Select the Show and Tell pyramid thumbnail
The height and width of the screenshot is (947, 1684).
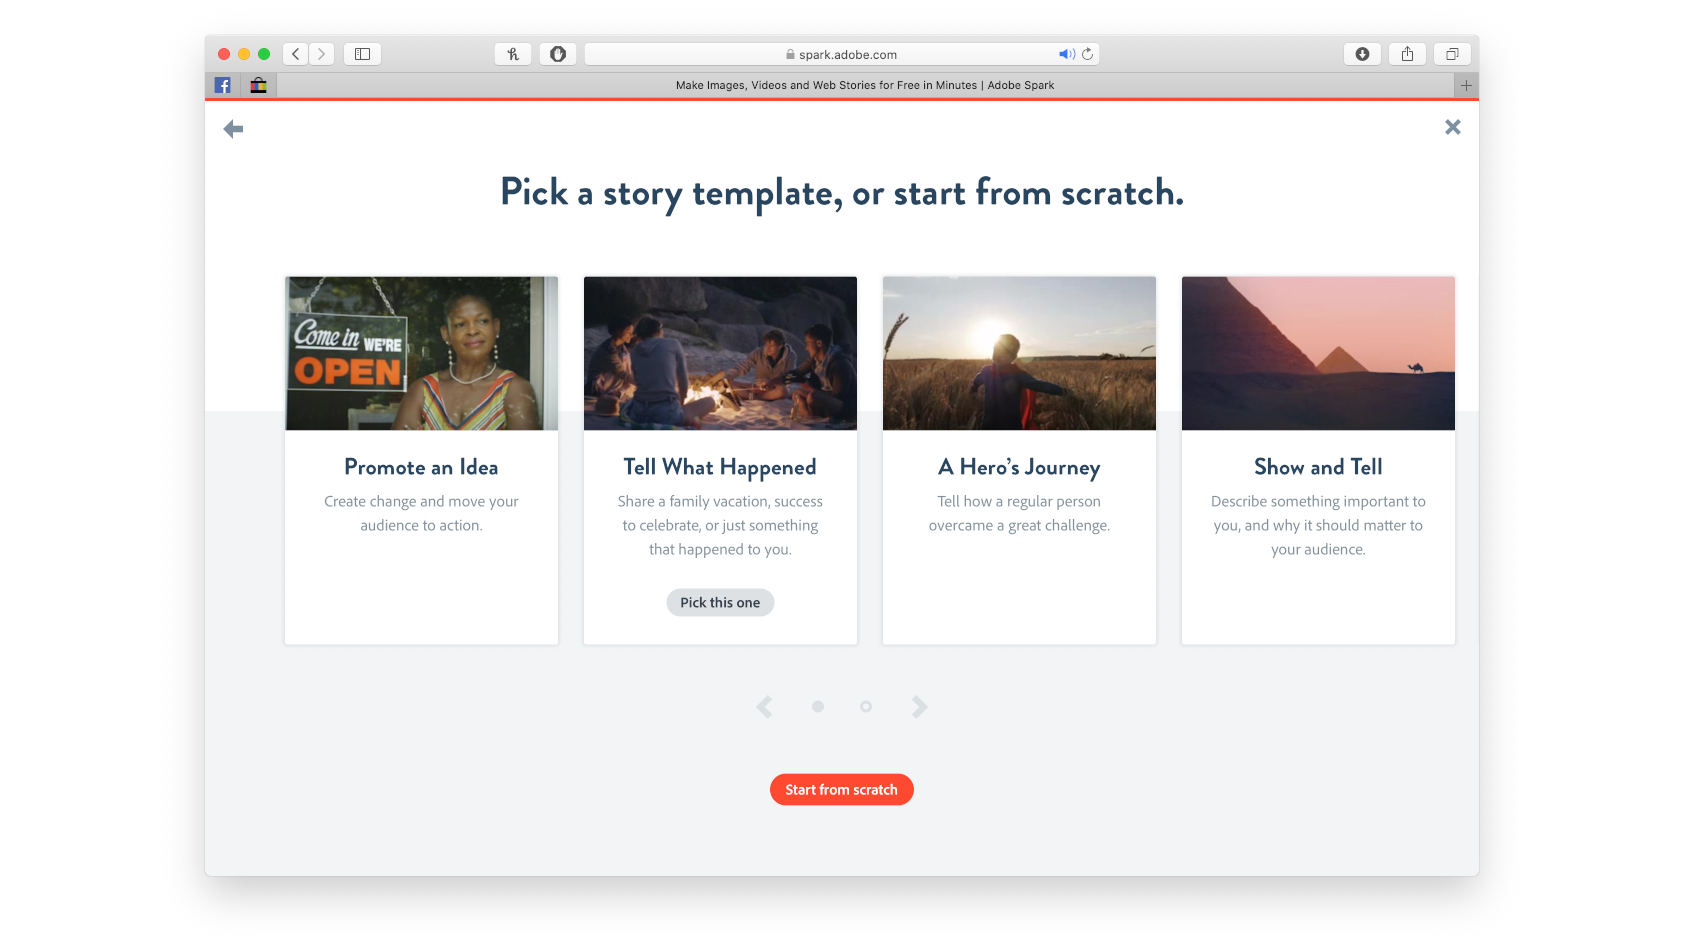pos(1318,353)
